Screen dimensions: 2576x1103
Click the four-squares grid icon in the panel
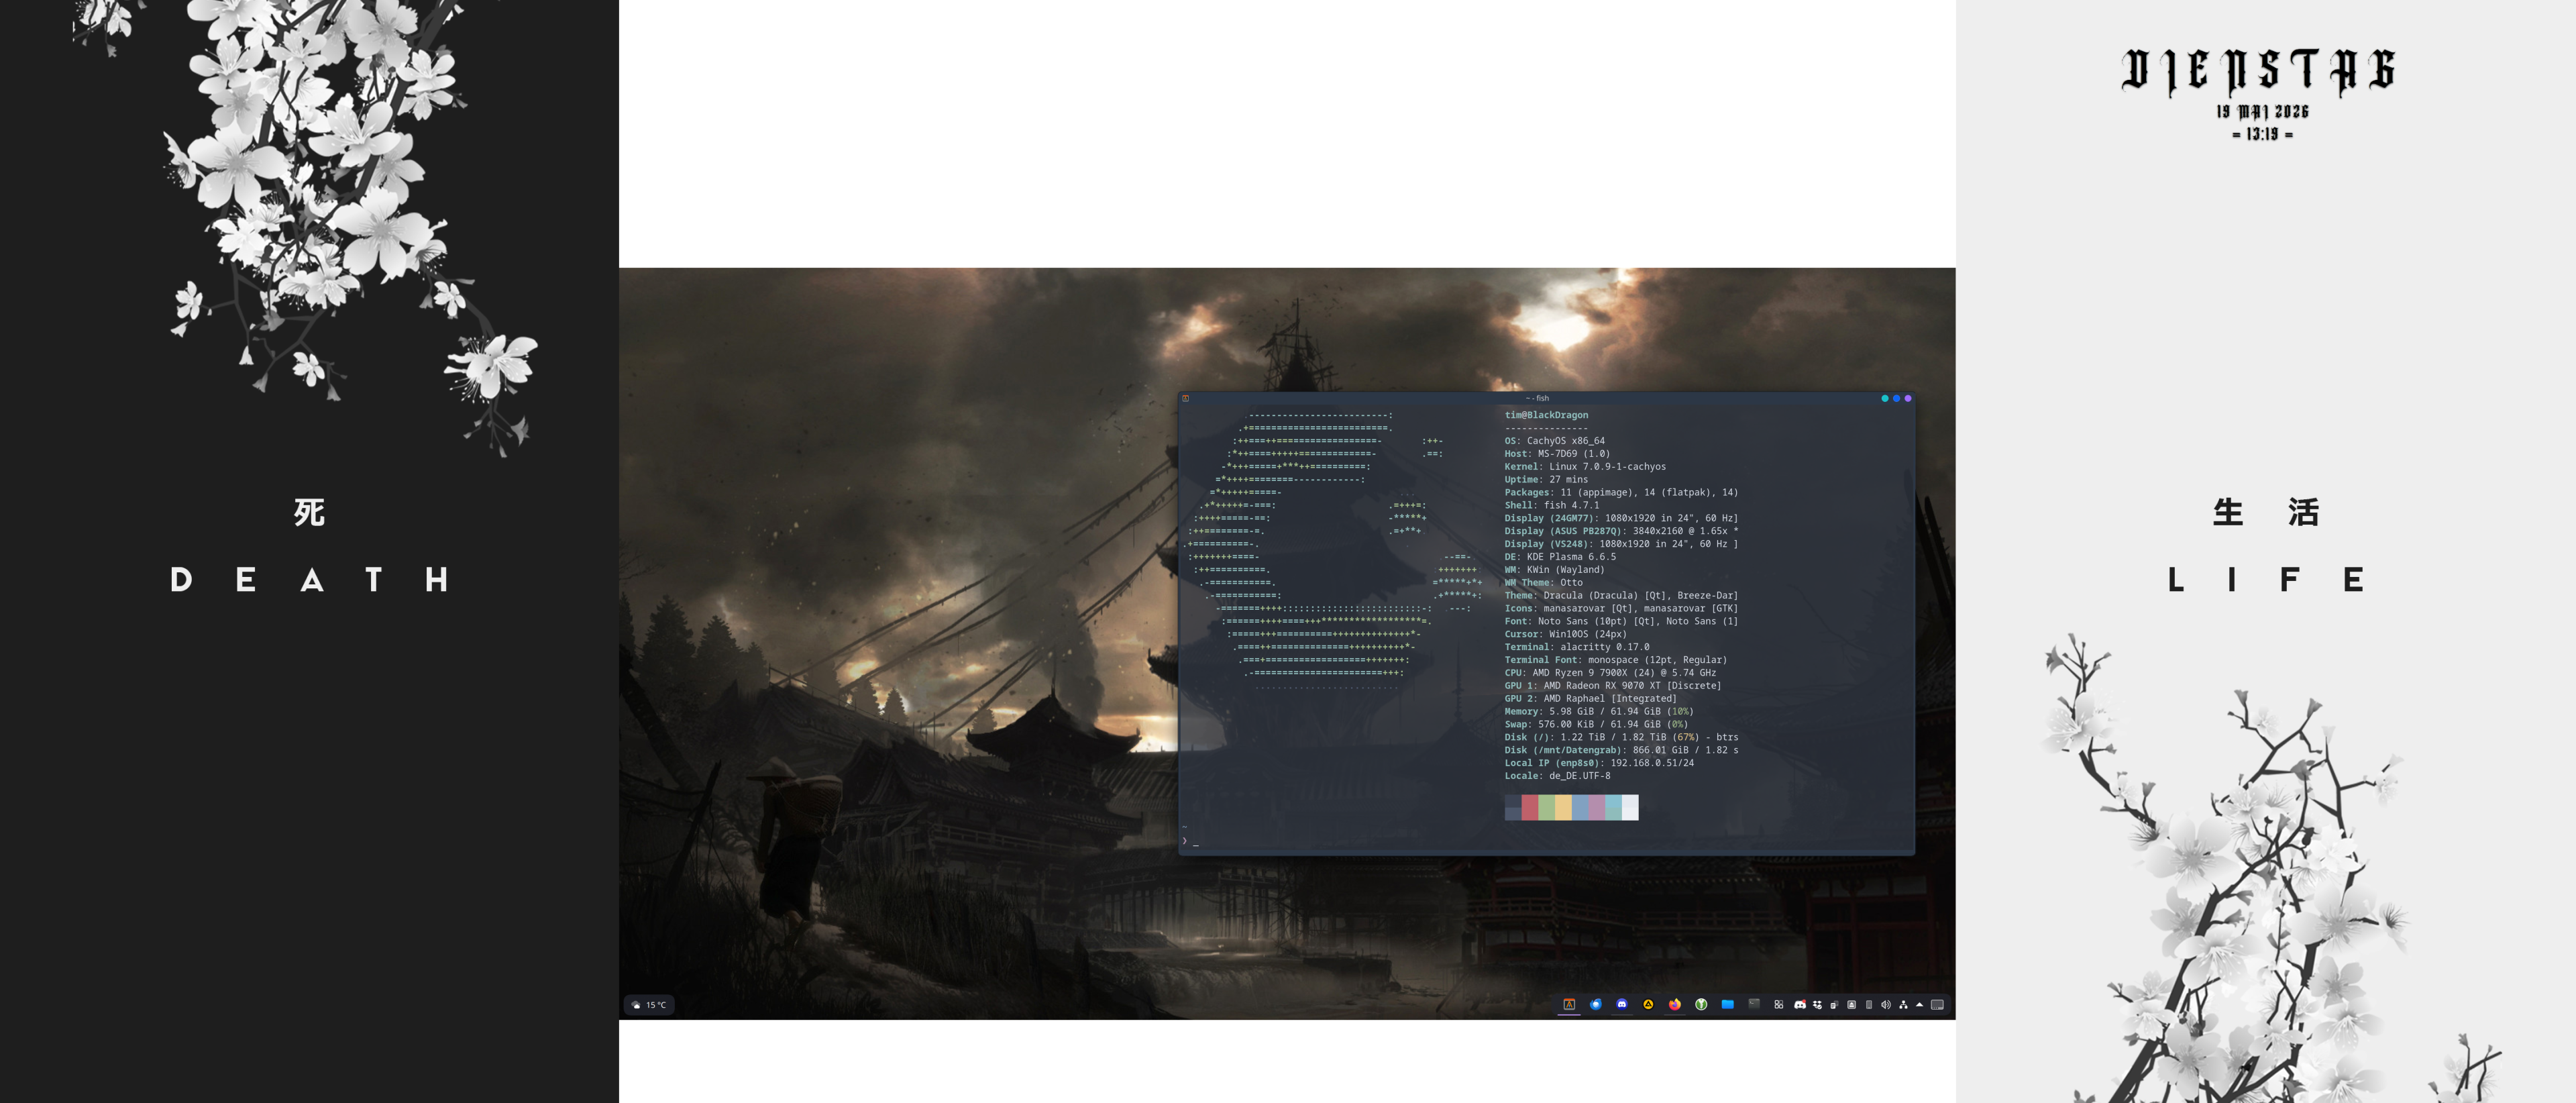(x=1779, y=1005)
